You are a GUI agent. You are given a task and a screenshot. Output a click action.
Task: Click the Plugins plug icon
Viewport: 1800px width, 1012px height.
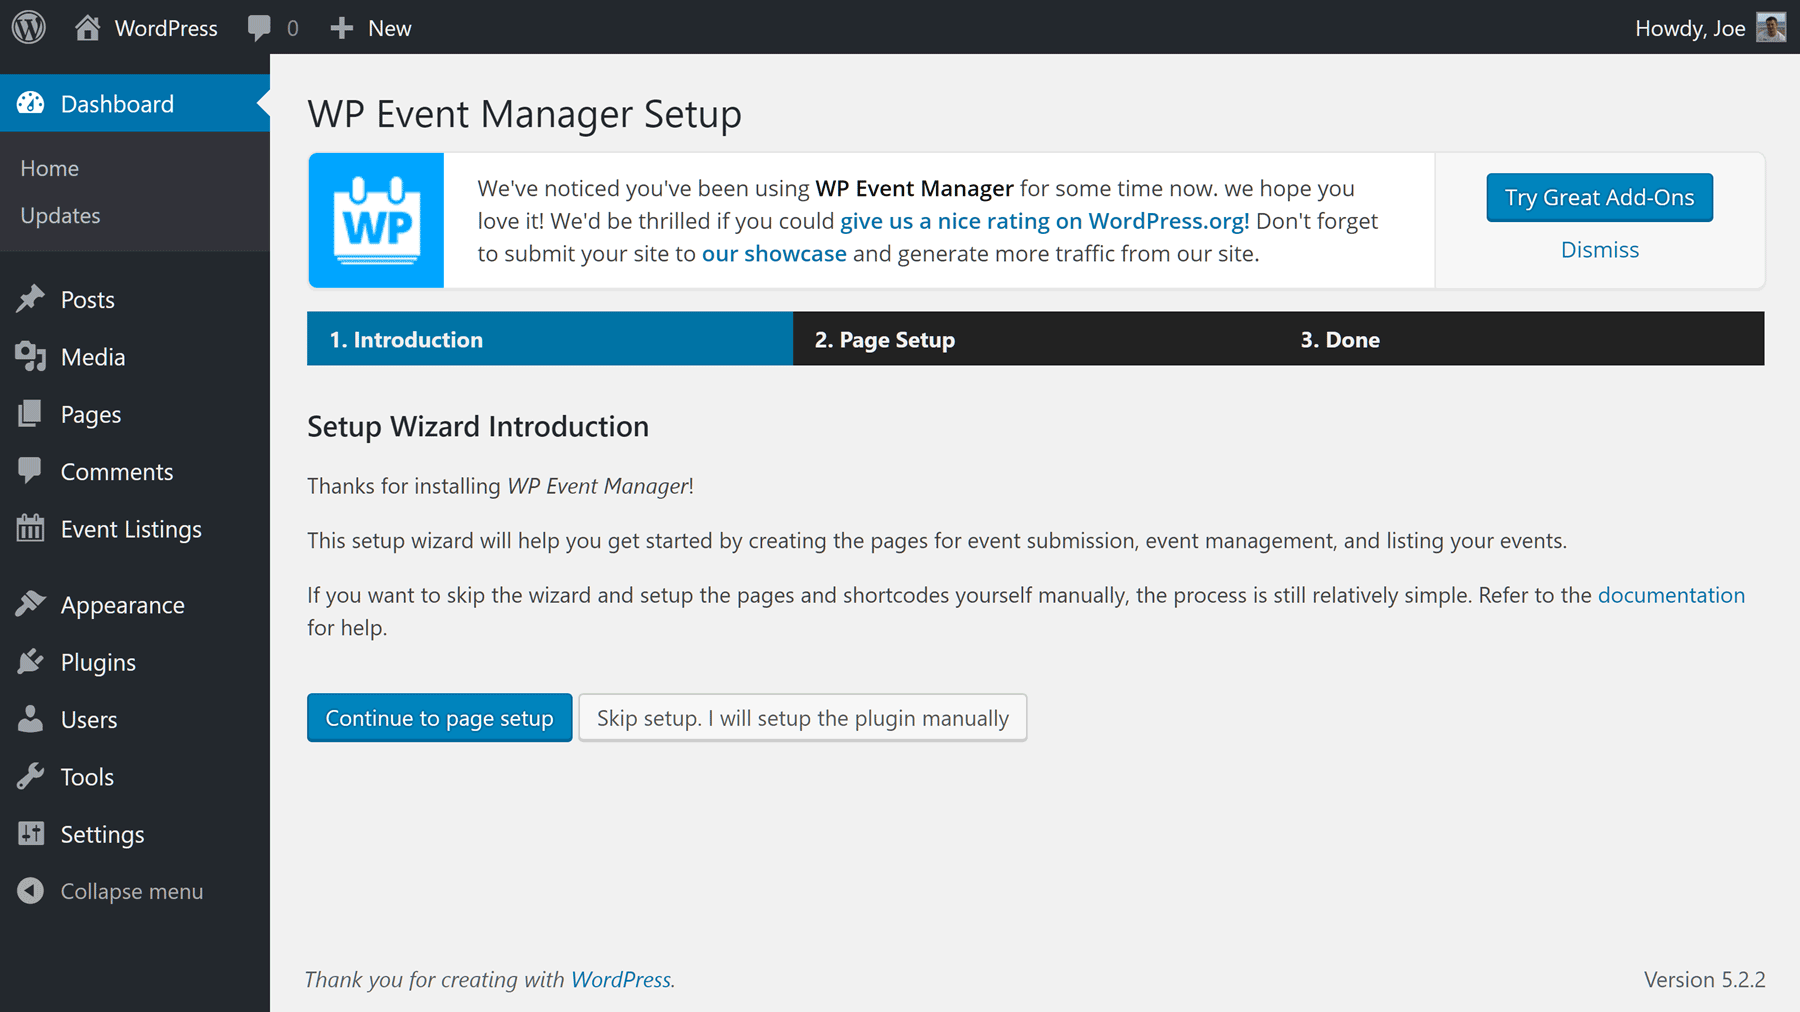31,661
